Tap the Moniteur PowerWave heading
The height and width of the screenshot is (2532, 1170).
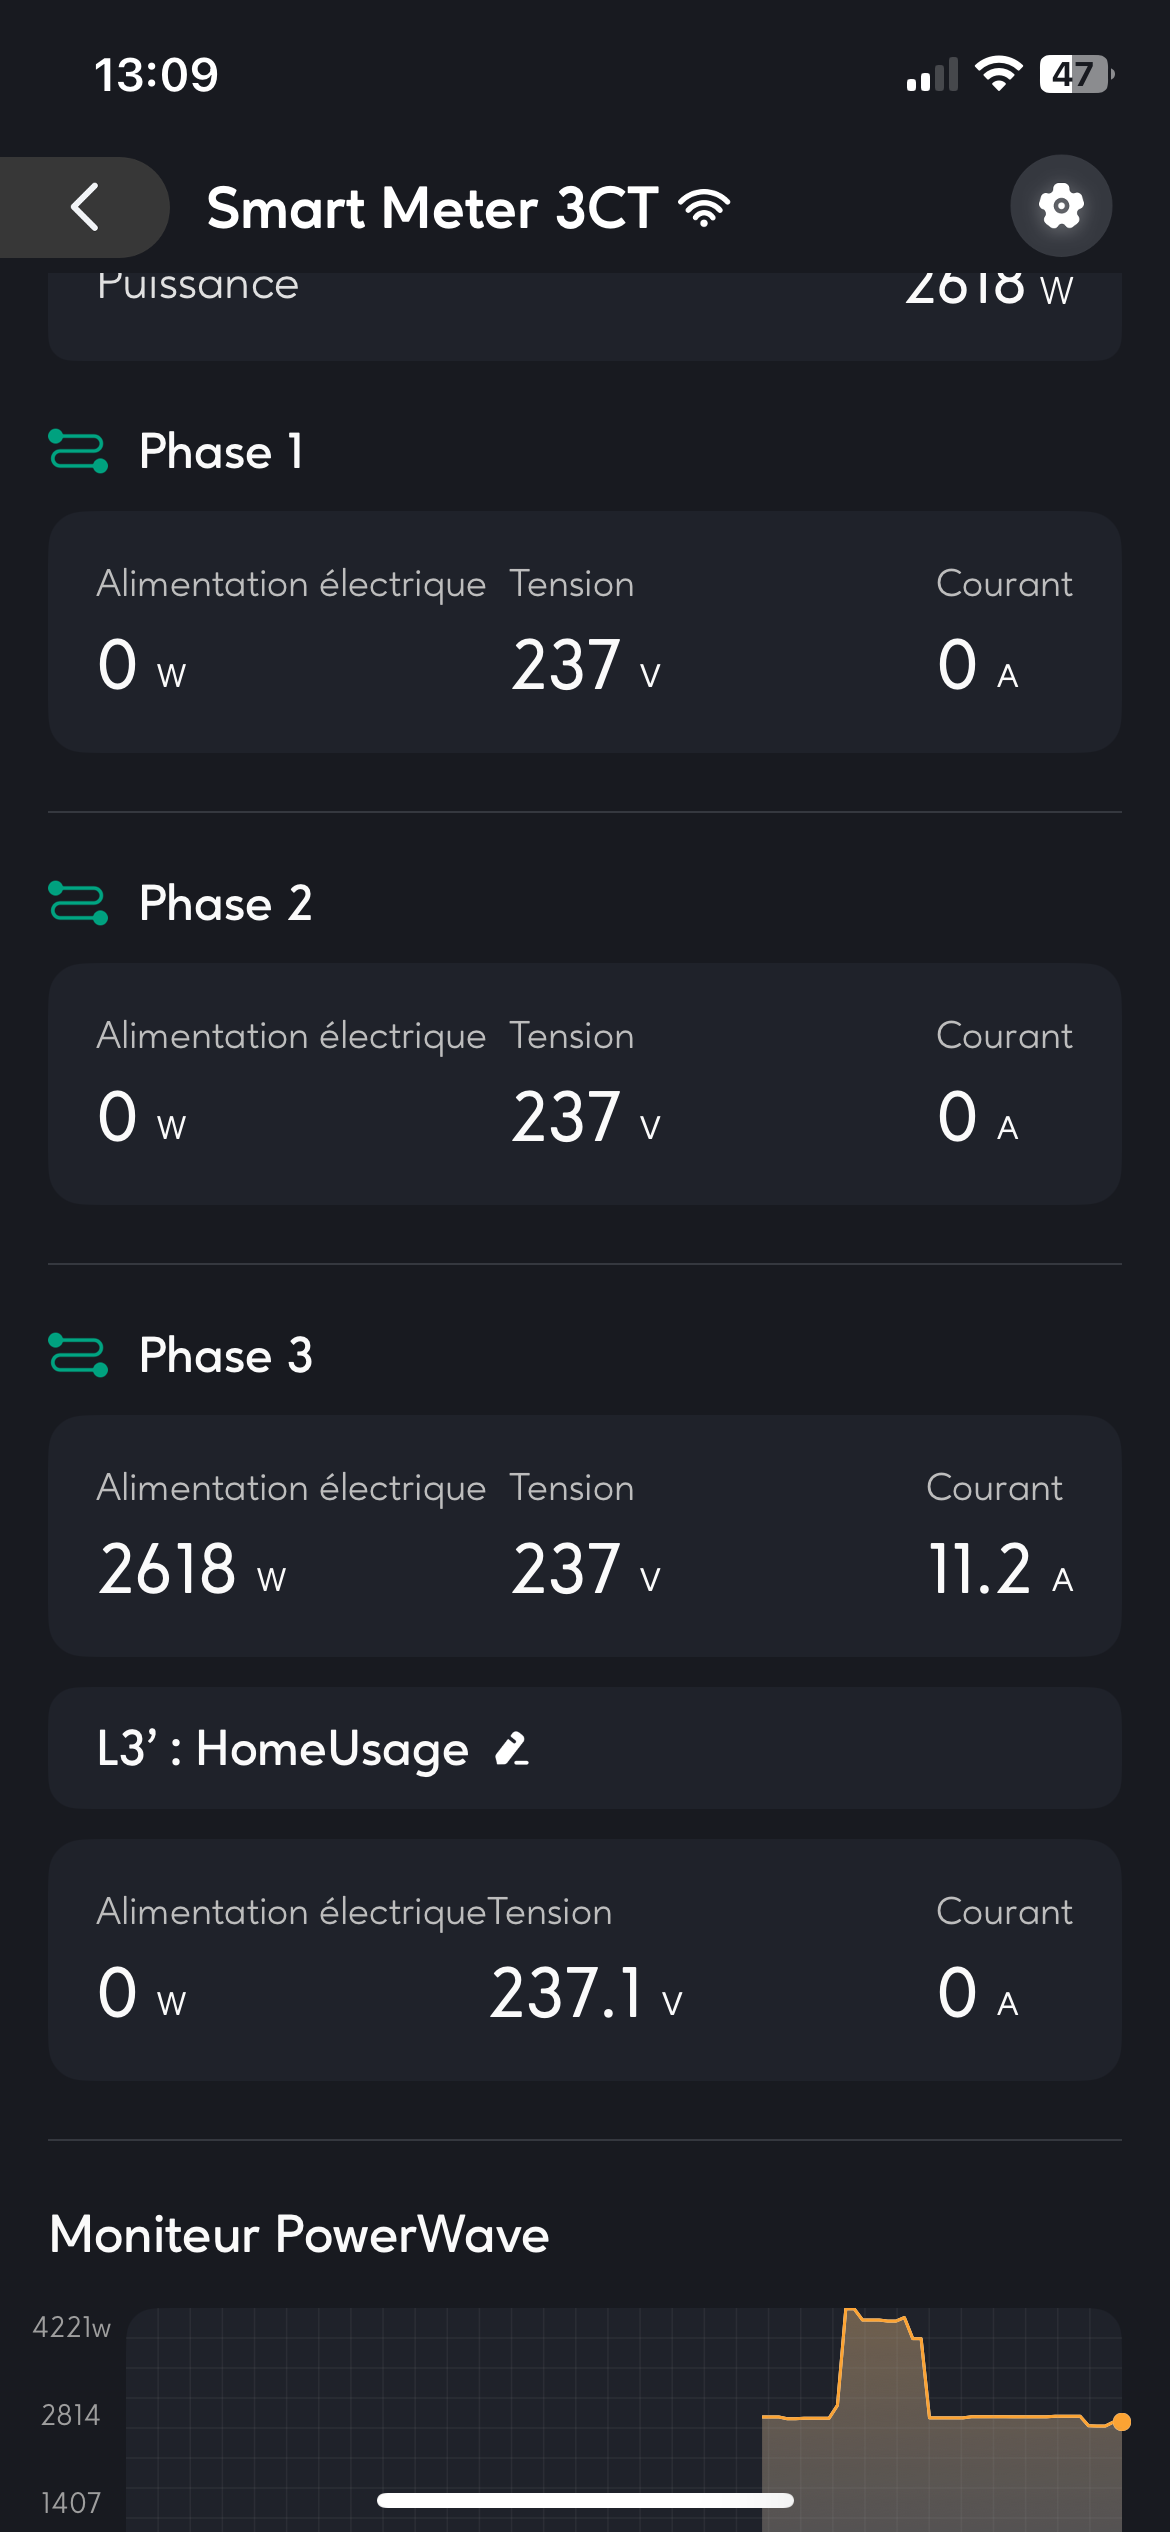[299, 2234]
